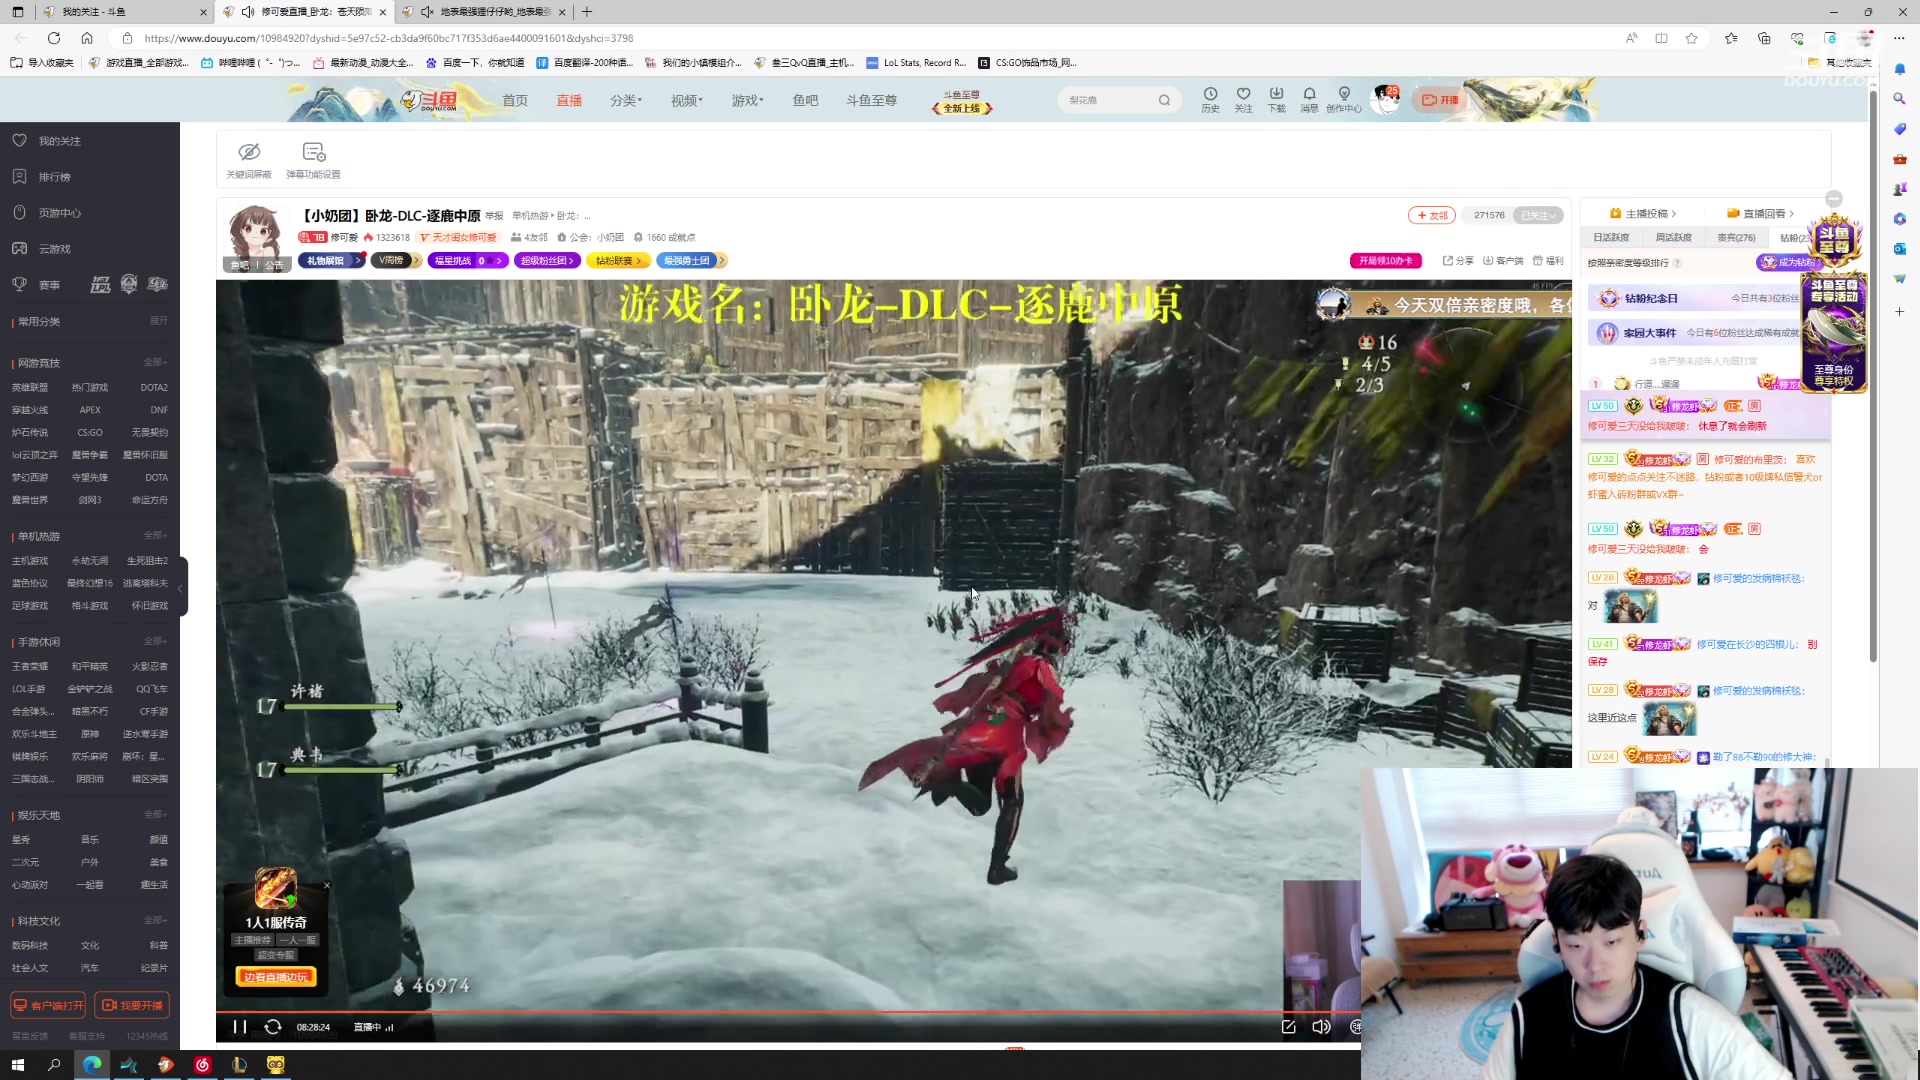Click the 关注 heart icon in header
This screenshot has width=1920, height=1080.
pos(1243,94)
